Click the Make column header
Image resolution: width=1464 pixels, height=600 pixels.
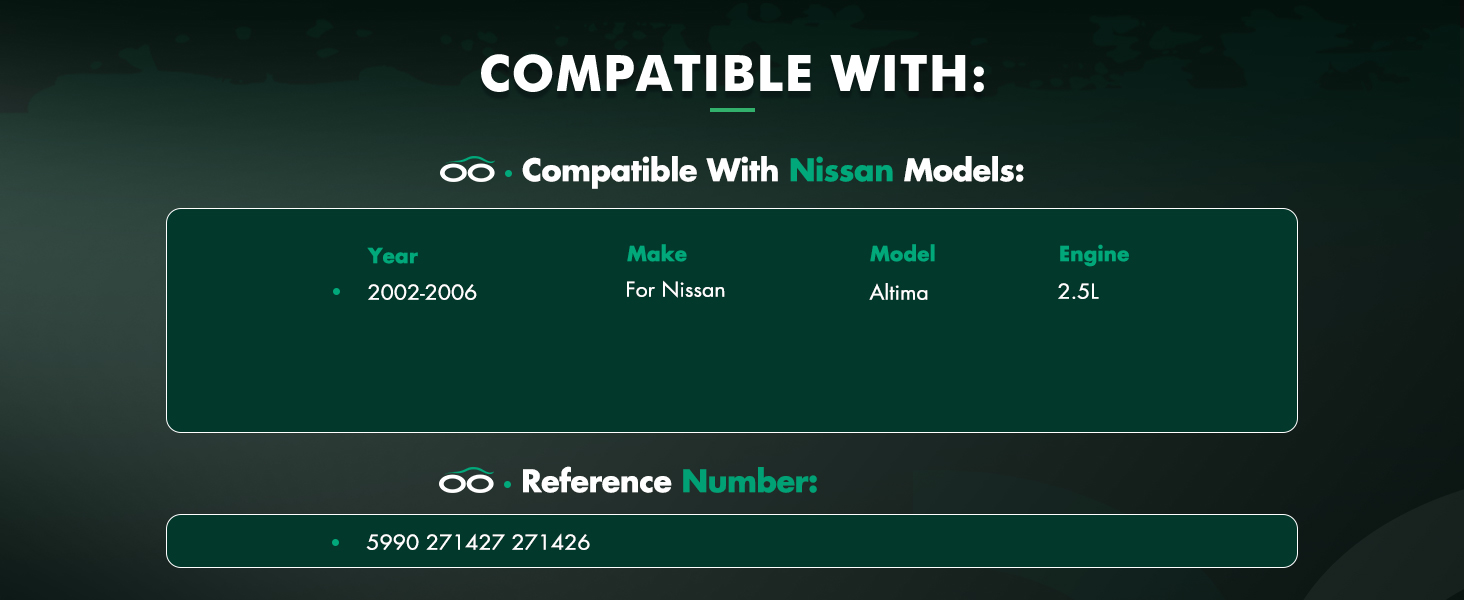656,254
